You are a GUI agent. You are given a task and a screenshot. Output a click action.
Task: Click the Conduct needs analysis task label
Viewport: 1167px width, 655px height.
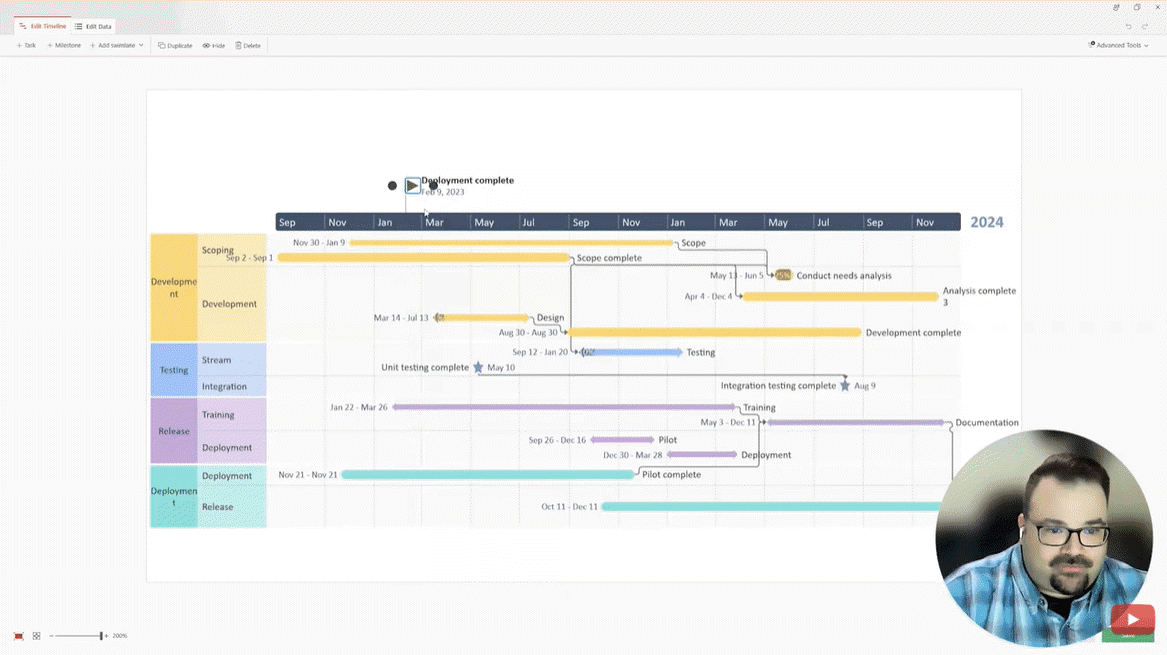pyautogui.click(x=844, y=275)
